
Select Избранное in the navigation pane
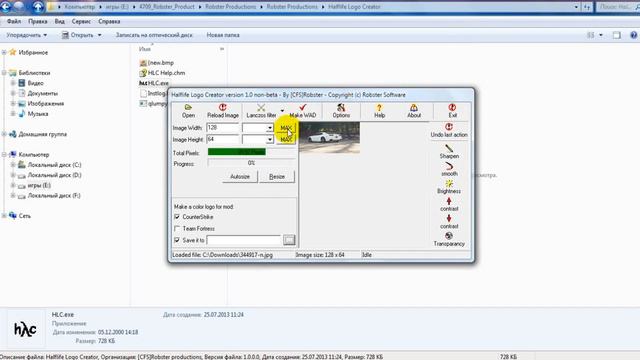click(33, 52)
